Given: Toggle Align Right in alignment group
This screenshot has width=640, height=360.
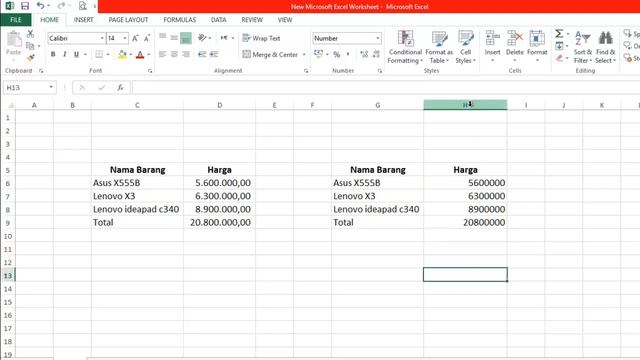Looking at the screenshot, I should click(x=186, y=54).
